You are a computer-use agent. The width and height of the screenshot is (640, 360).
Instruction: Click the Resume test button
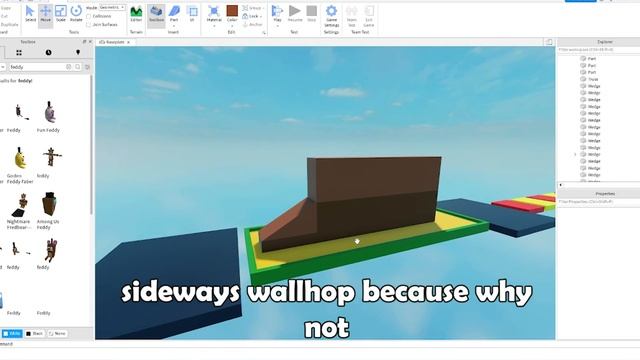(295, 13)
